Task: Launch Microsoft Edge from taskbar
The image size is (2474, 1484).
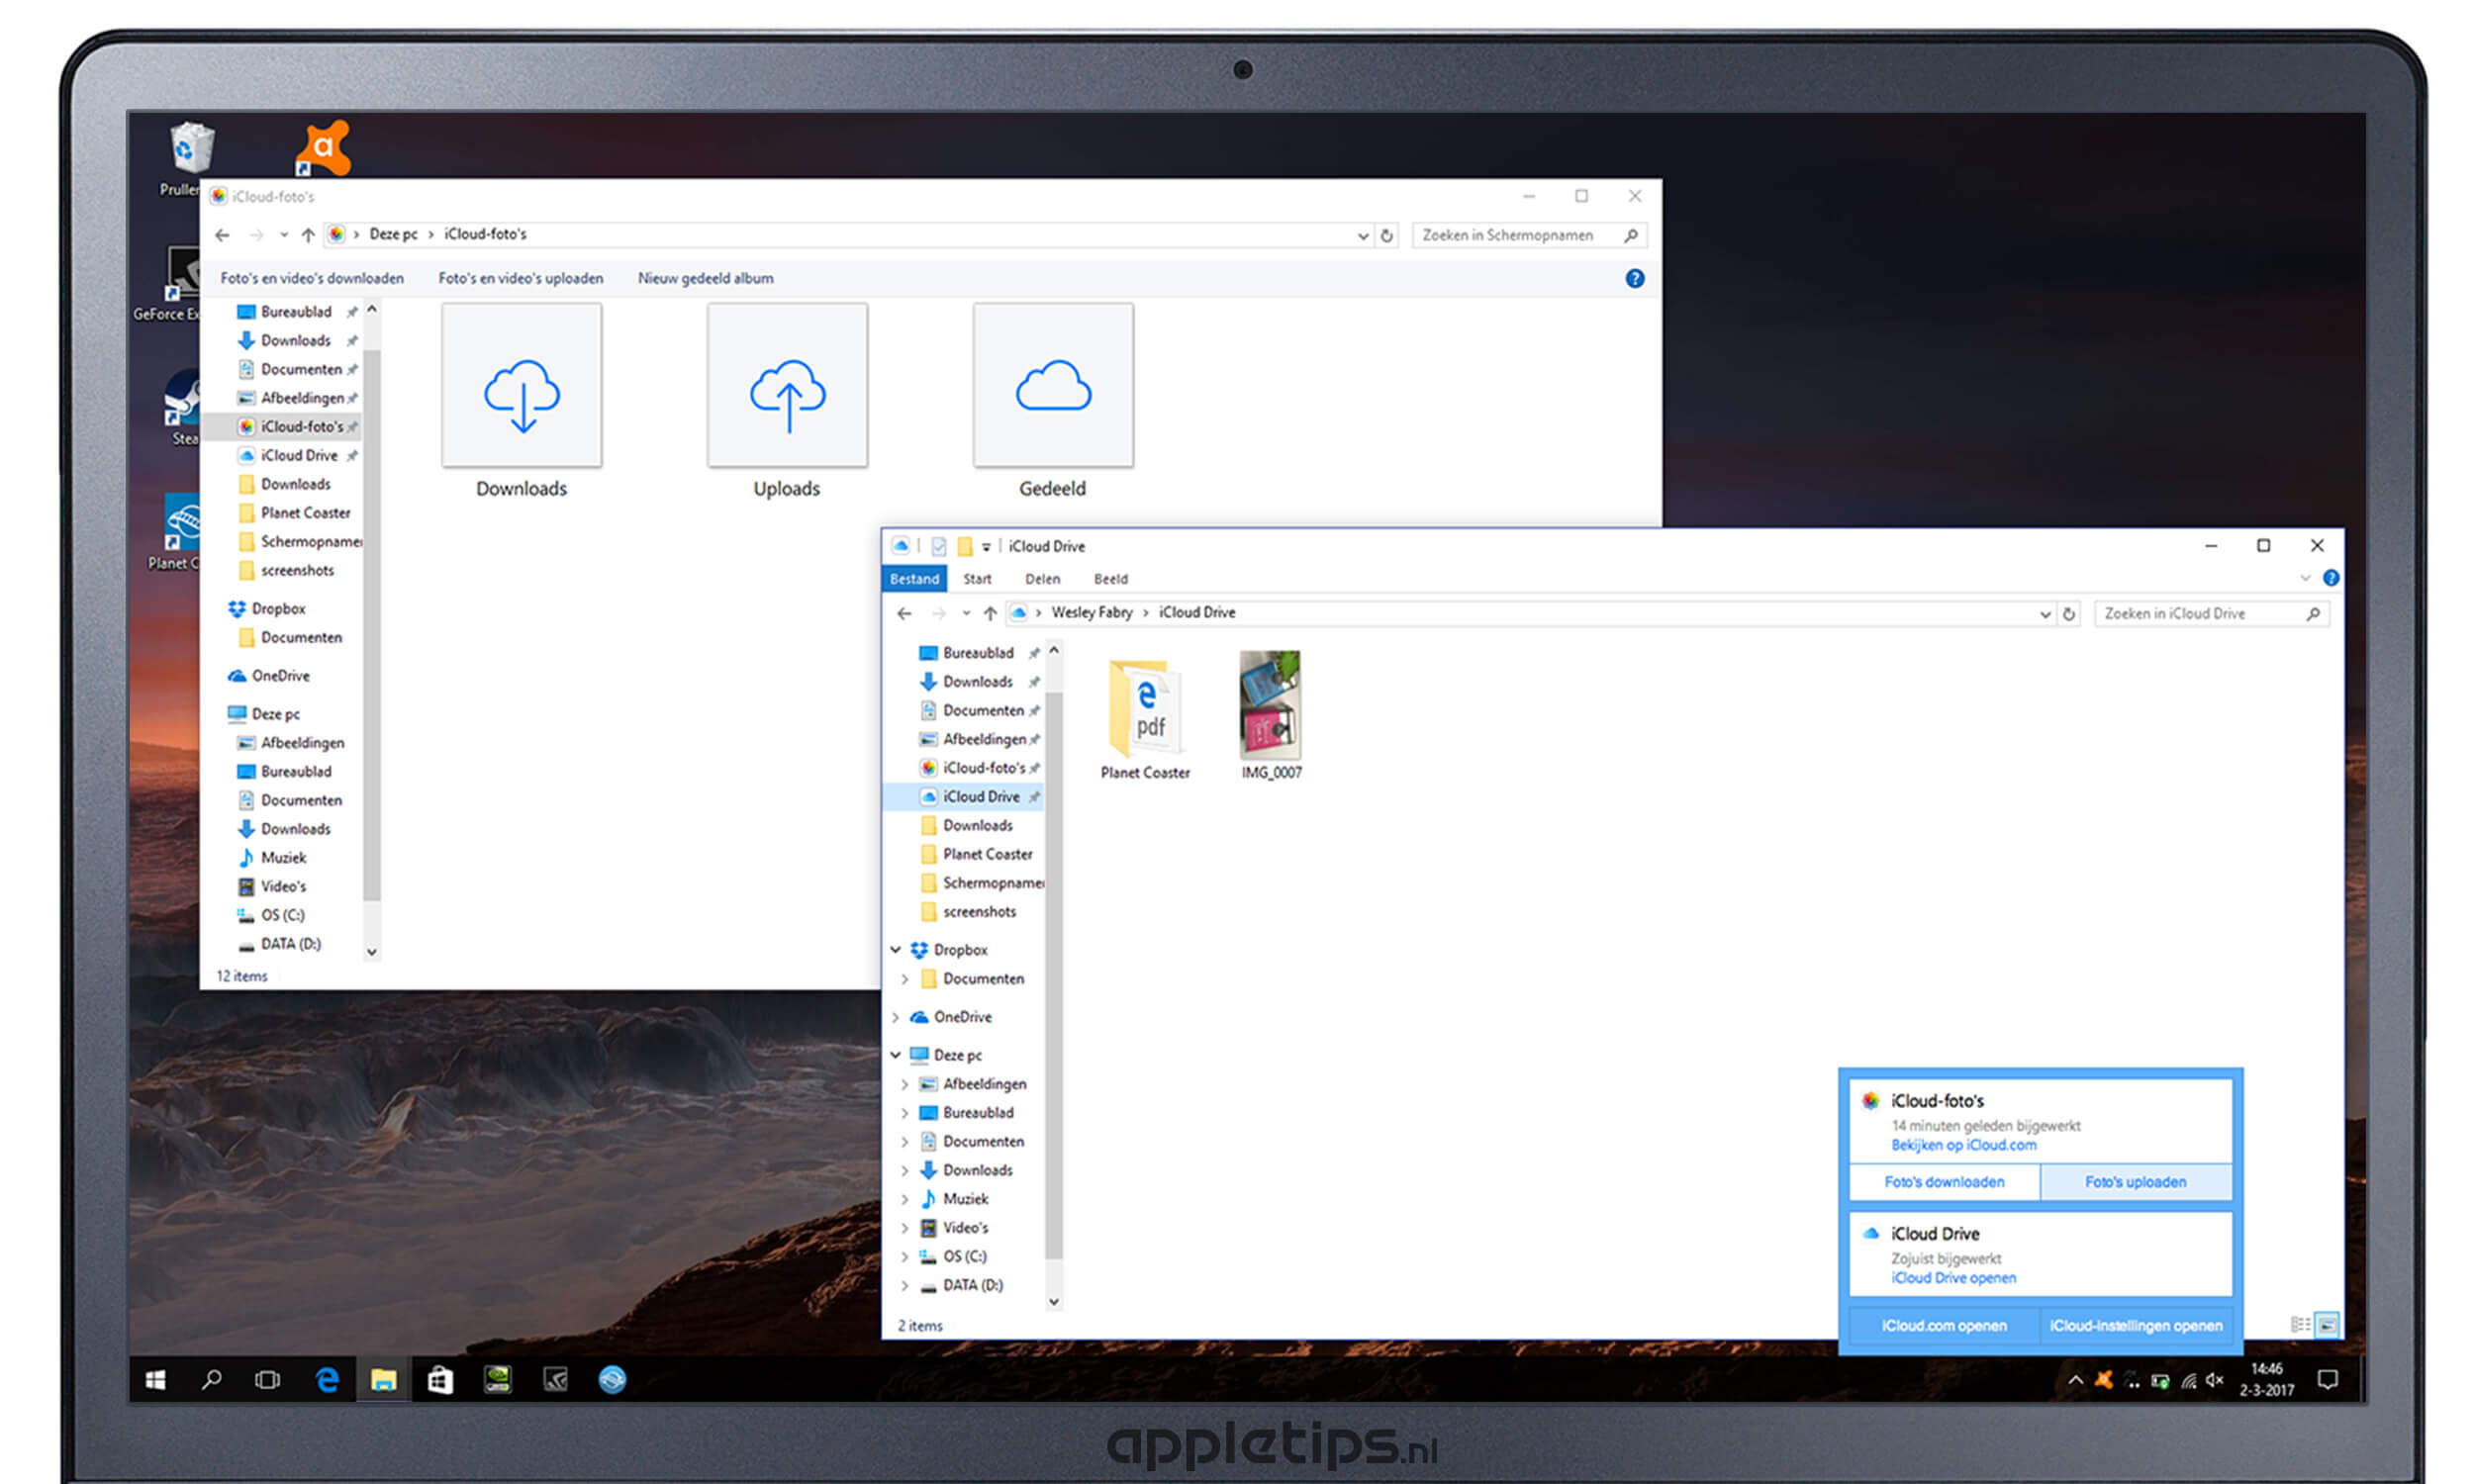Action: [x=326, y=1380]
